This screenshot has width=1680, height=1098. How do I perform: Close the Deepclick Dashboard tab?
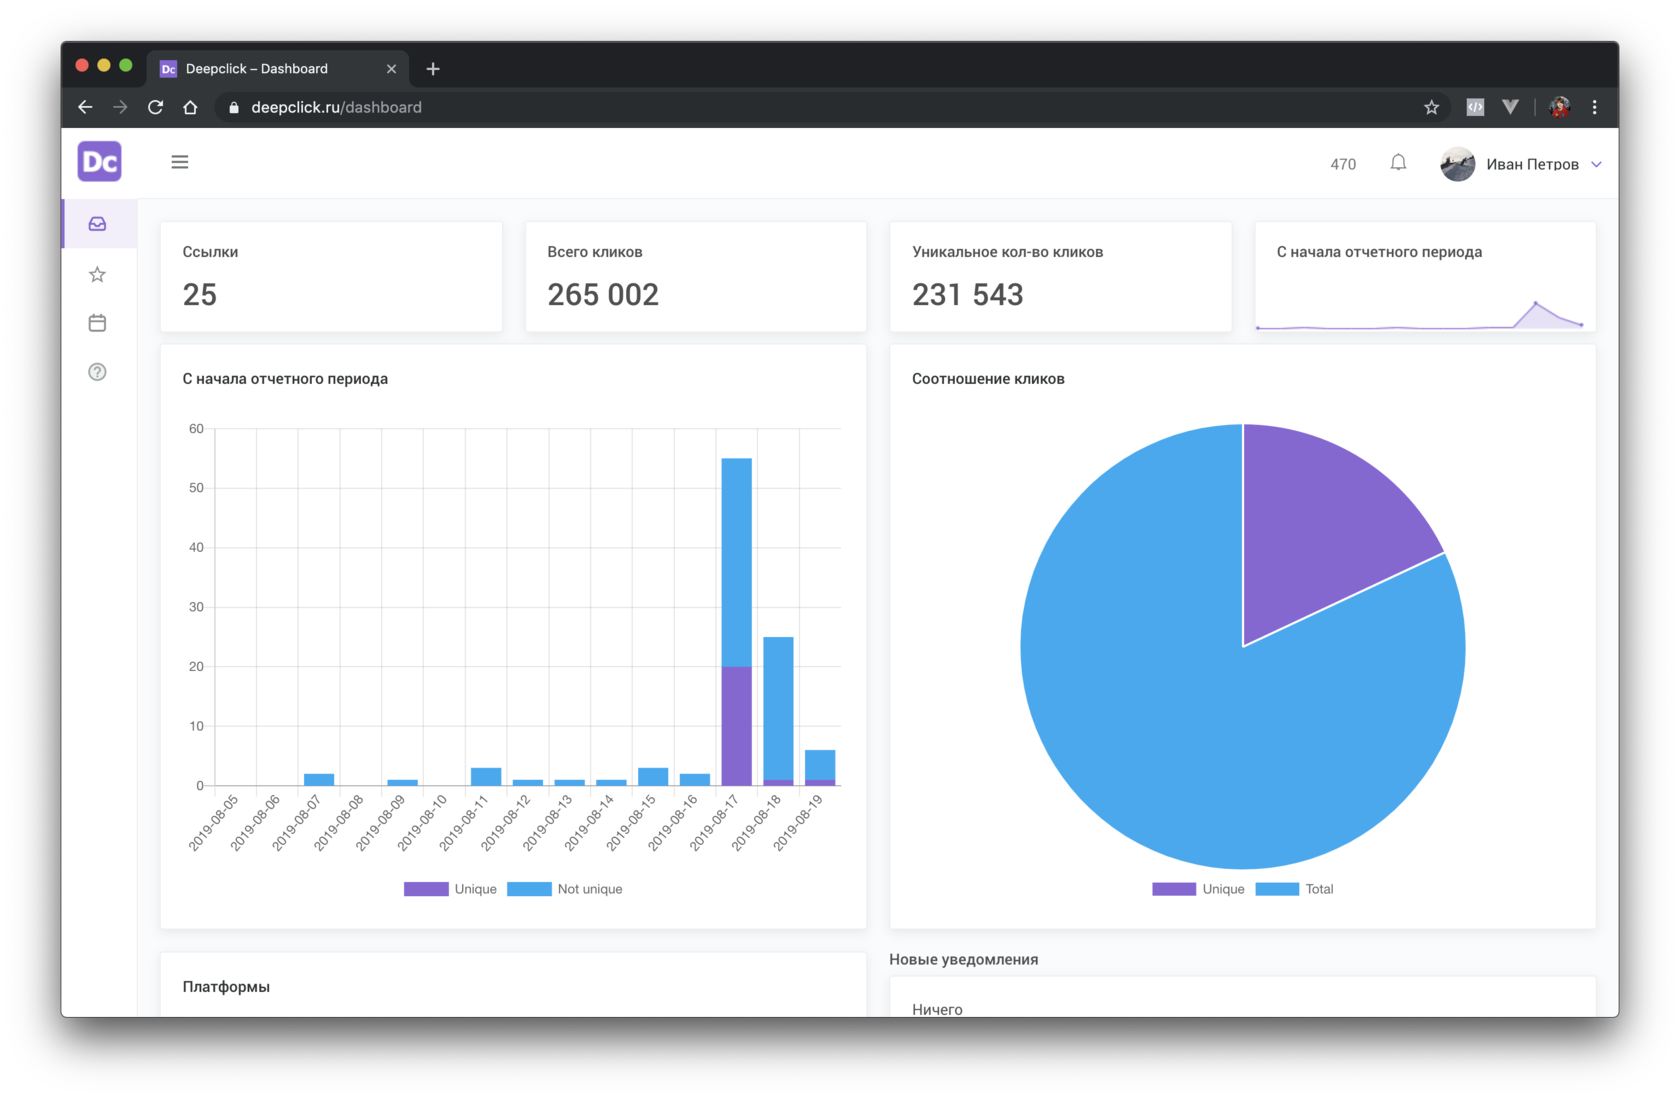(x=391, y=69)
